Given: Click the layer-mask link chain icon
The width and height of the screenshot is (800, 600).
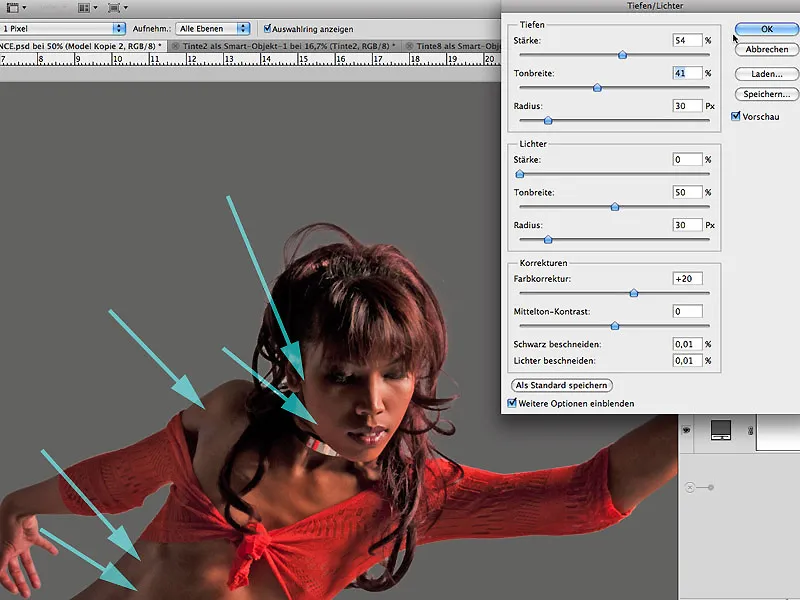Looking at the screenshot, I should (x=751, y=431).
